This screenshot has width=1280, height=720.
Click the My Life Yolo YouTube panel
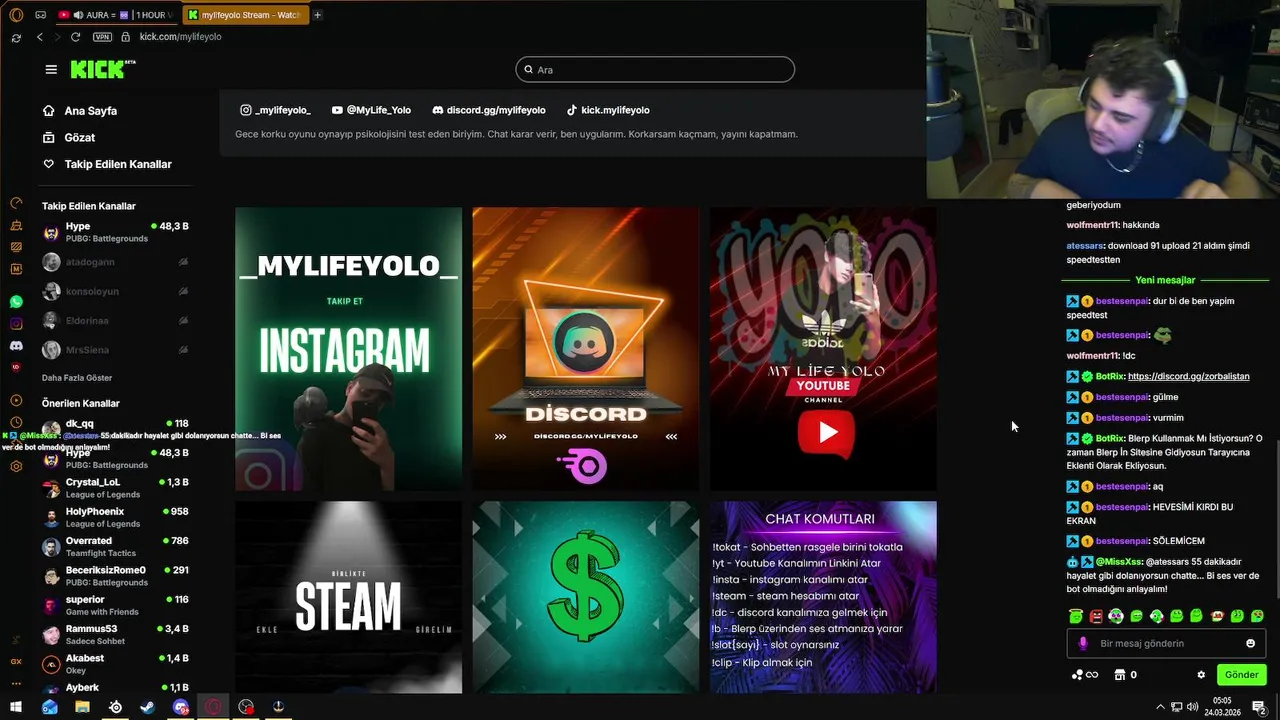click(x=823, y=349)
